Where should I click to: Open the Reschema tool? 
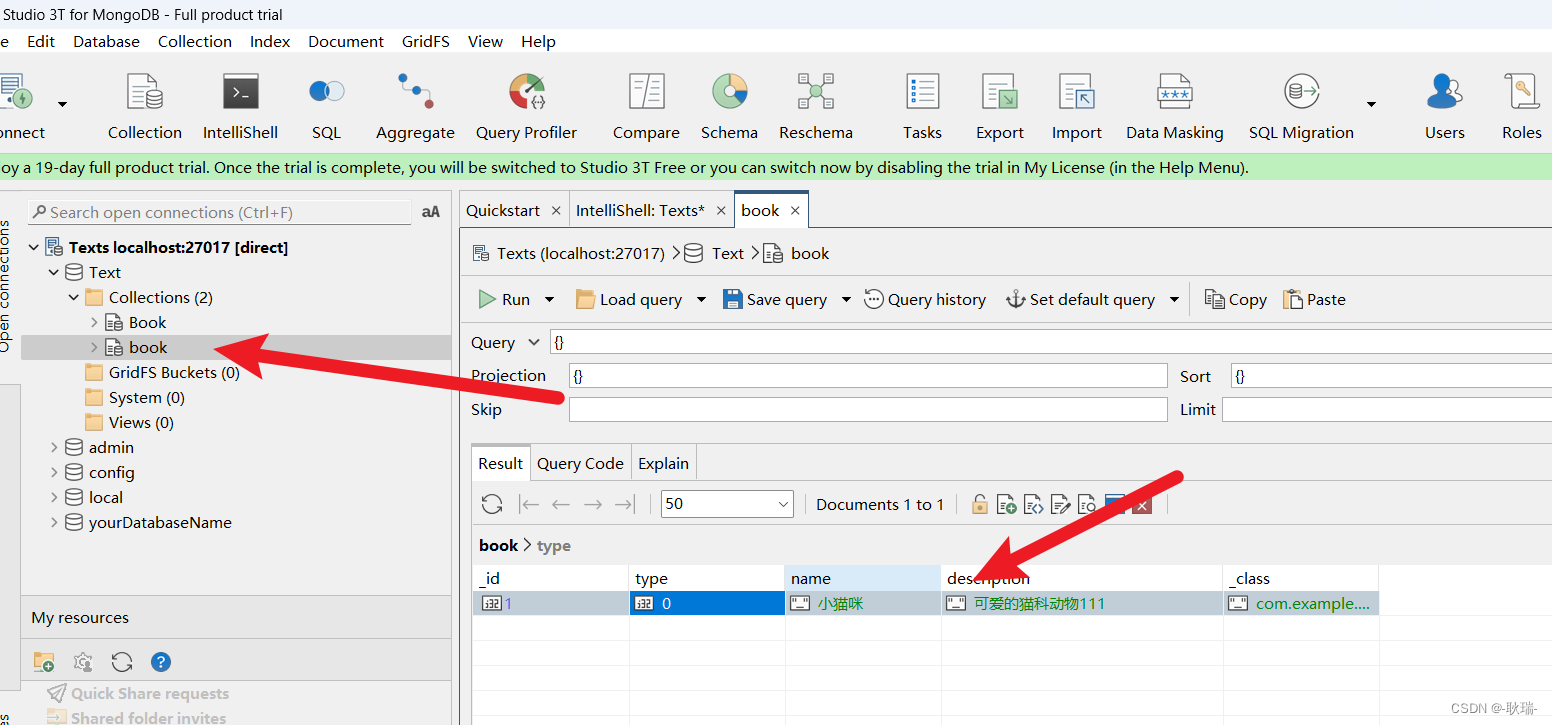[x=816, y=105]
